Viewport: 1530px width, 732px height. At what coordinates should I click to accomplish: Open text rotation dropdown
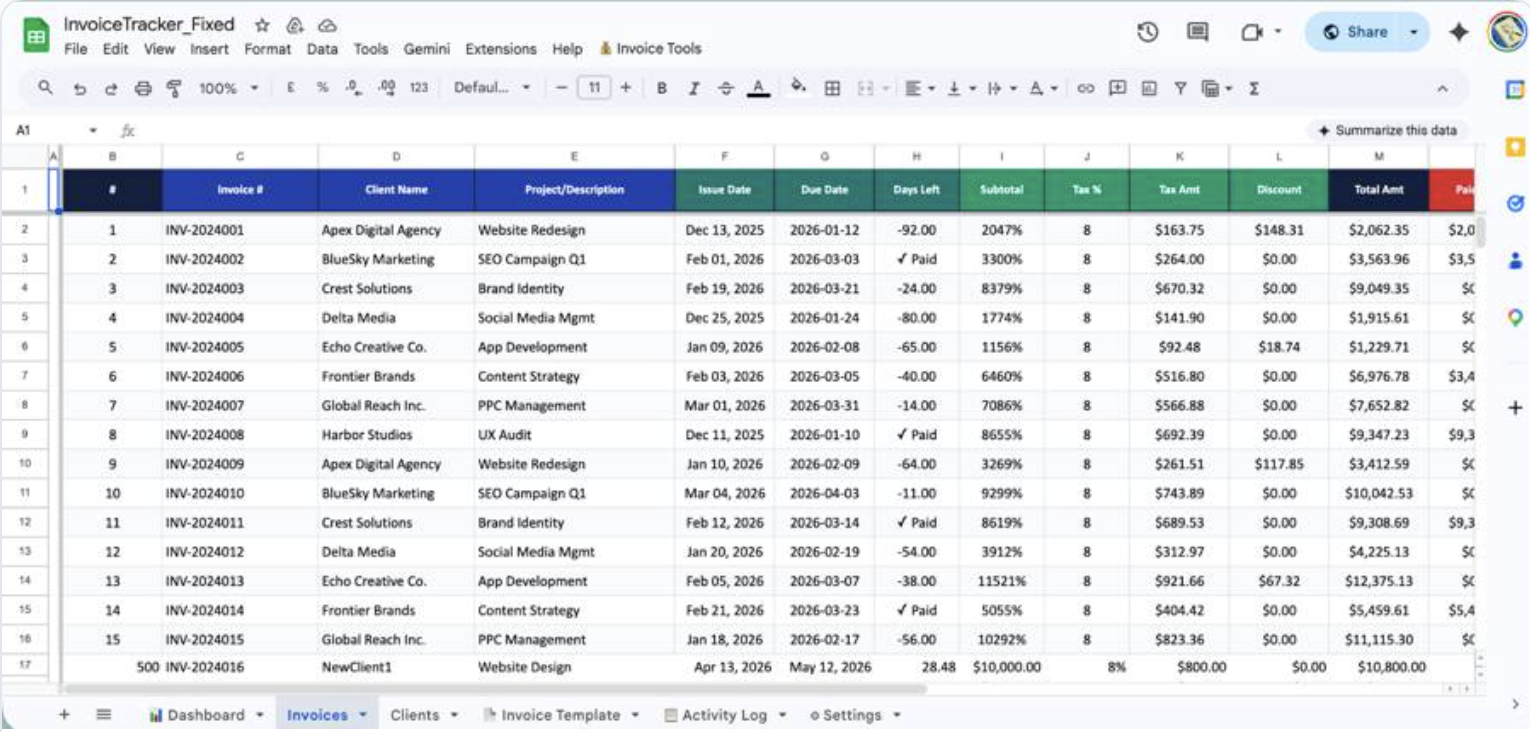pyautogui.click(x=1043, y=88)
